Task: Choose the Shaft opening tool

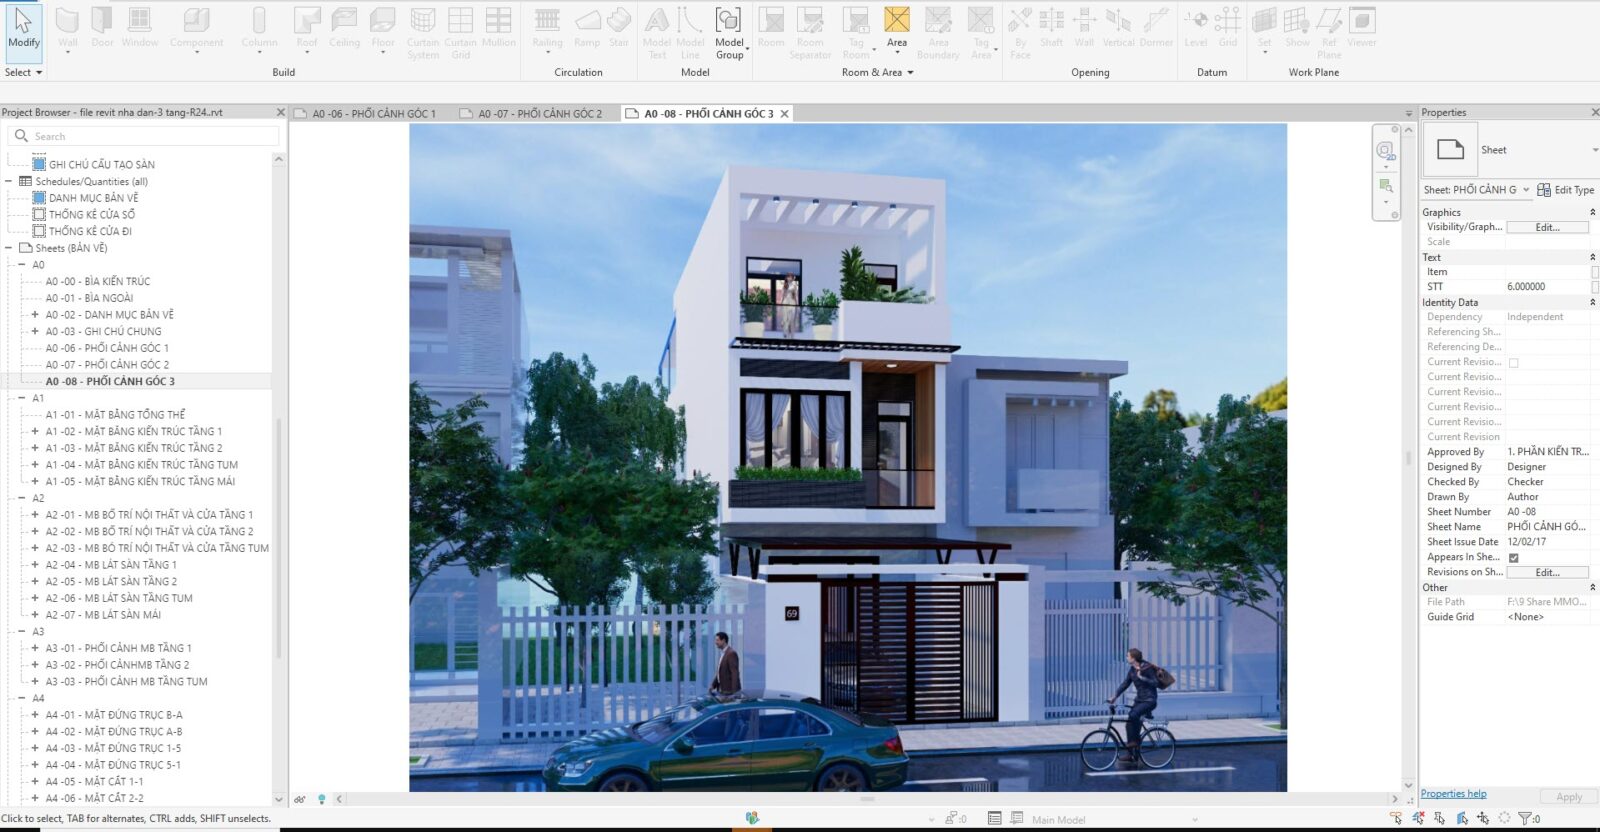Action: 1051,28
